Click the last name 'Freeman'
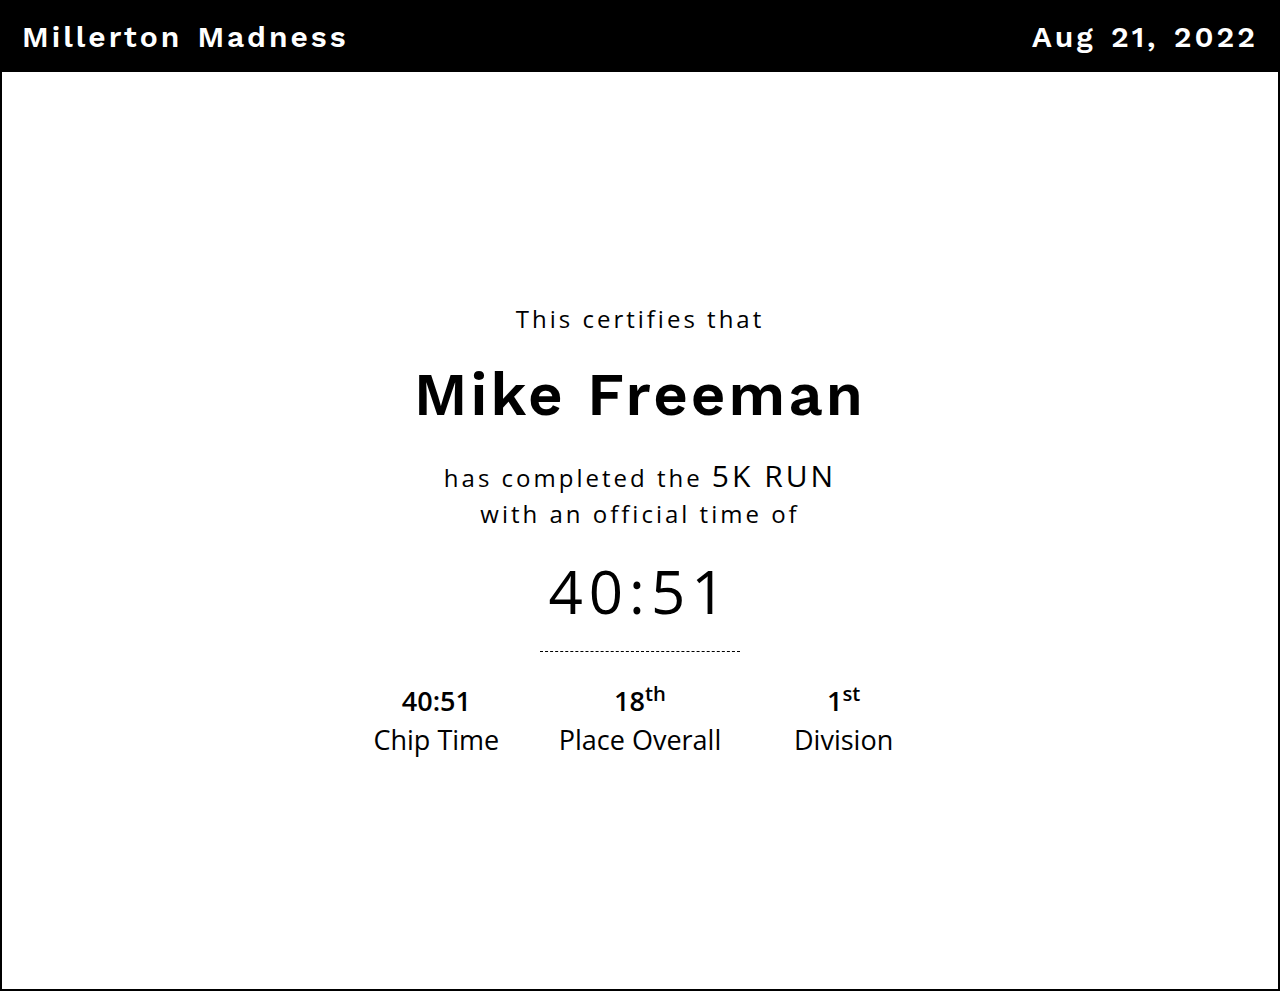This screenshot has height=991, width=1280. (x=725, y=395)
